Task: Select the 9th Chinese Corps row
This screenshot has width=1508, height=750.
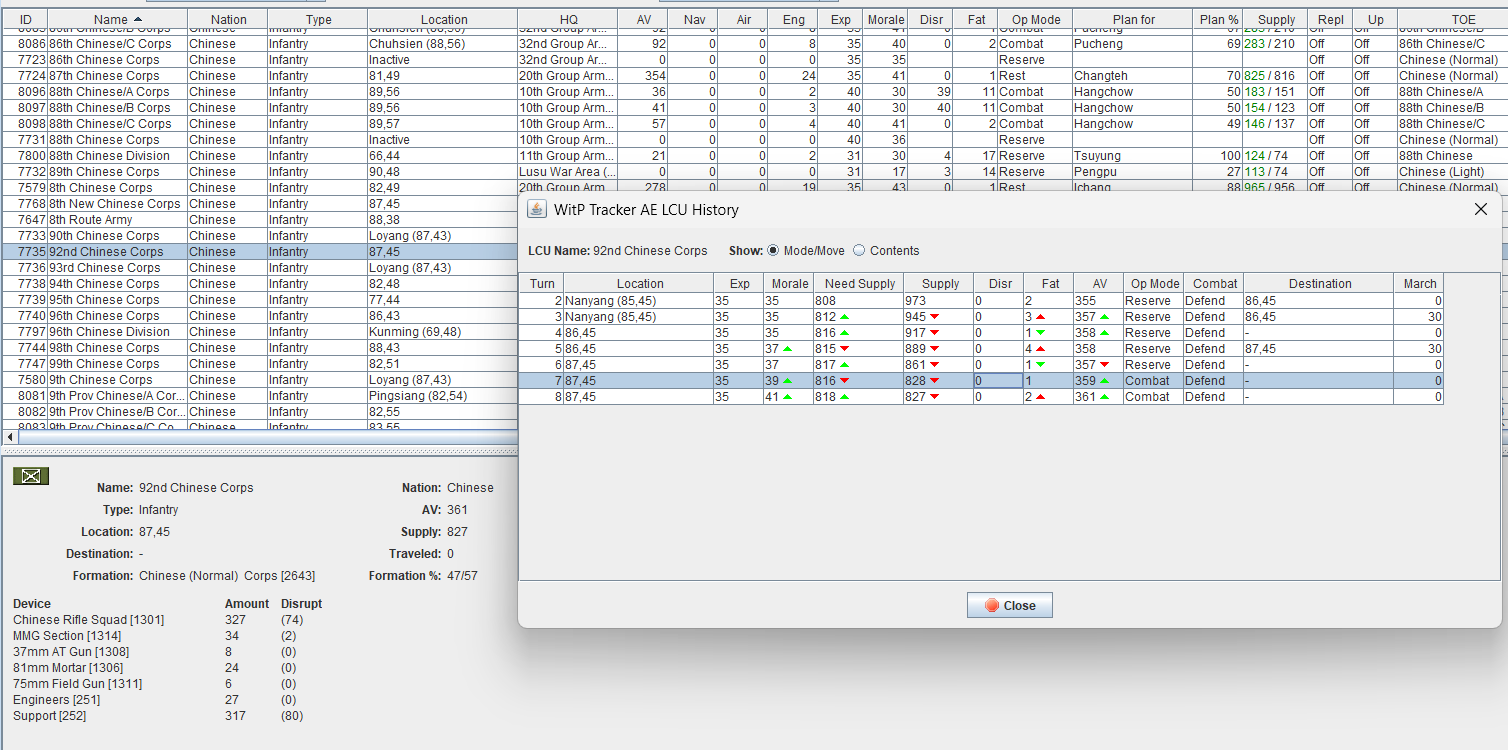Action: click(260, 380)
